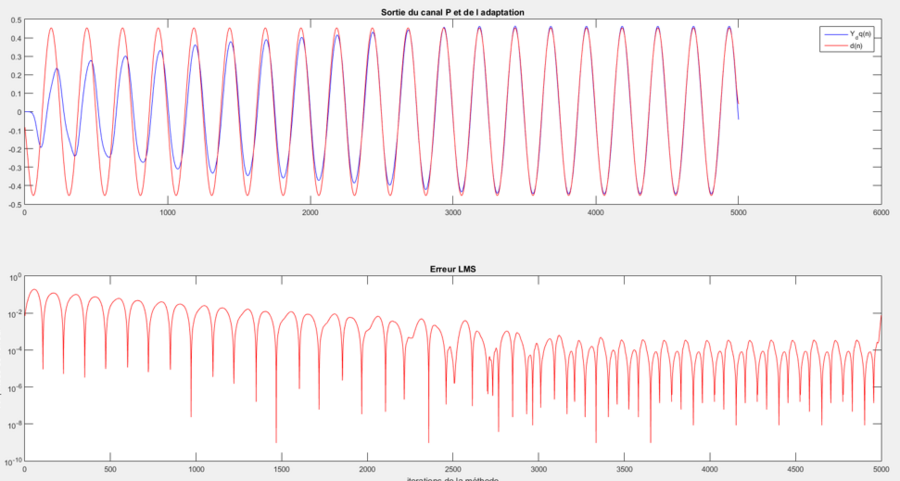
Task: Click the 10^0 y-axis tick on error plot
Action: (x=11, y=278)
